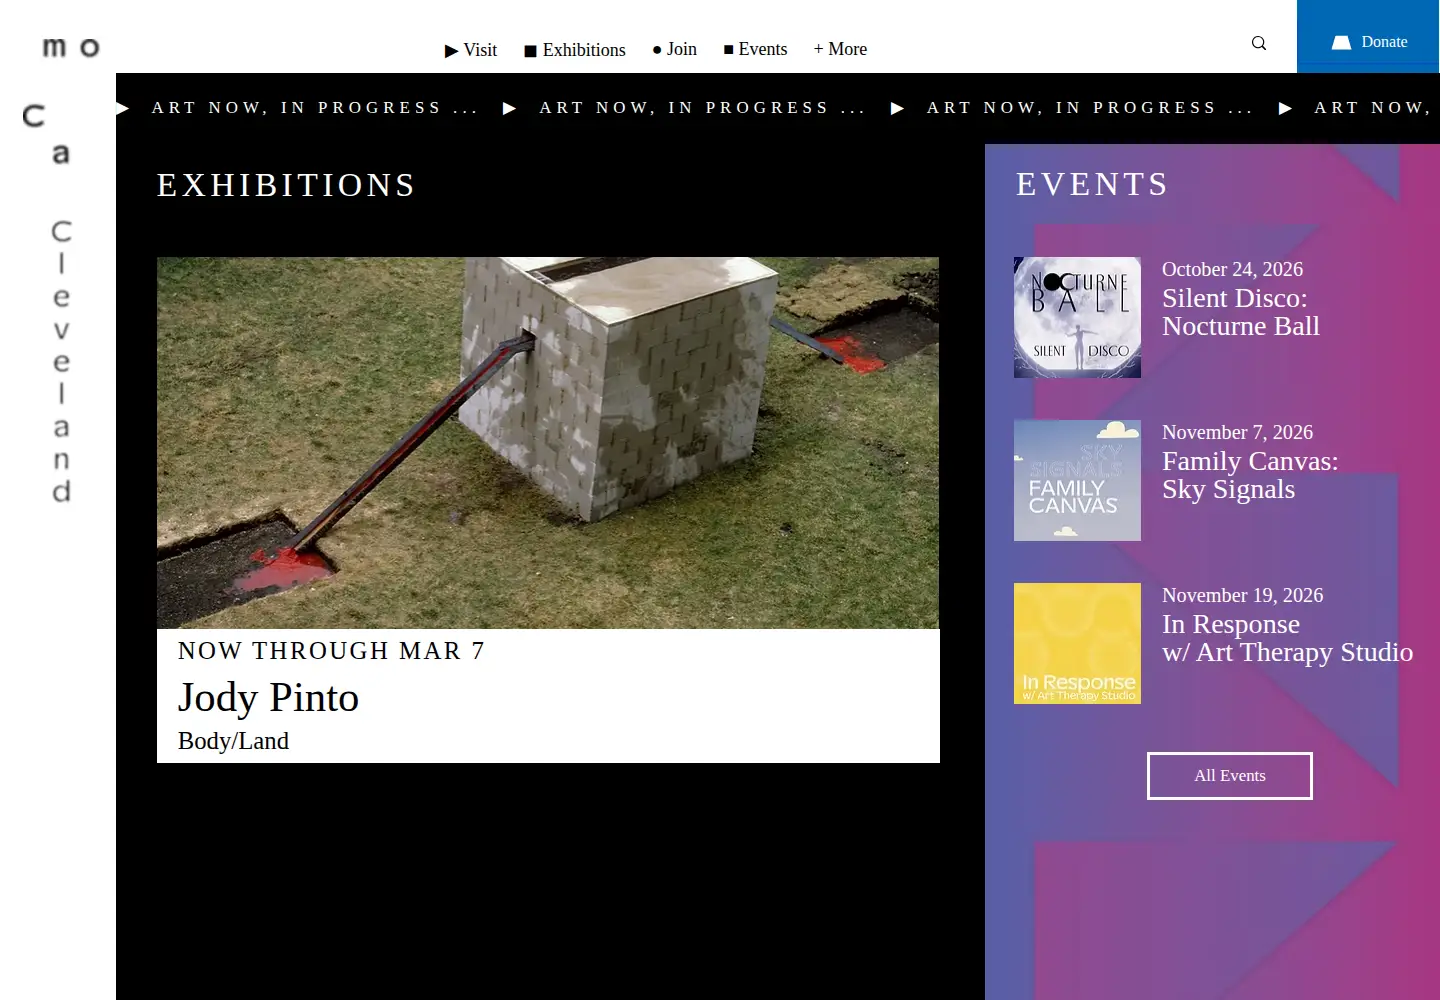
Task: Open the Silent Disco: Nocturne Ball link
Action: [1241, 312]
